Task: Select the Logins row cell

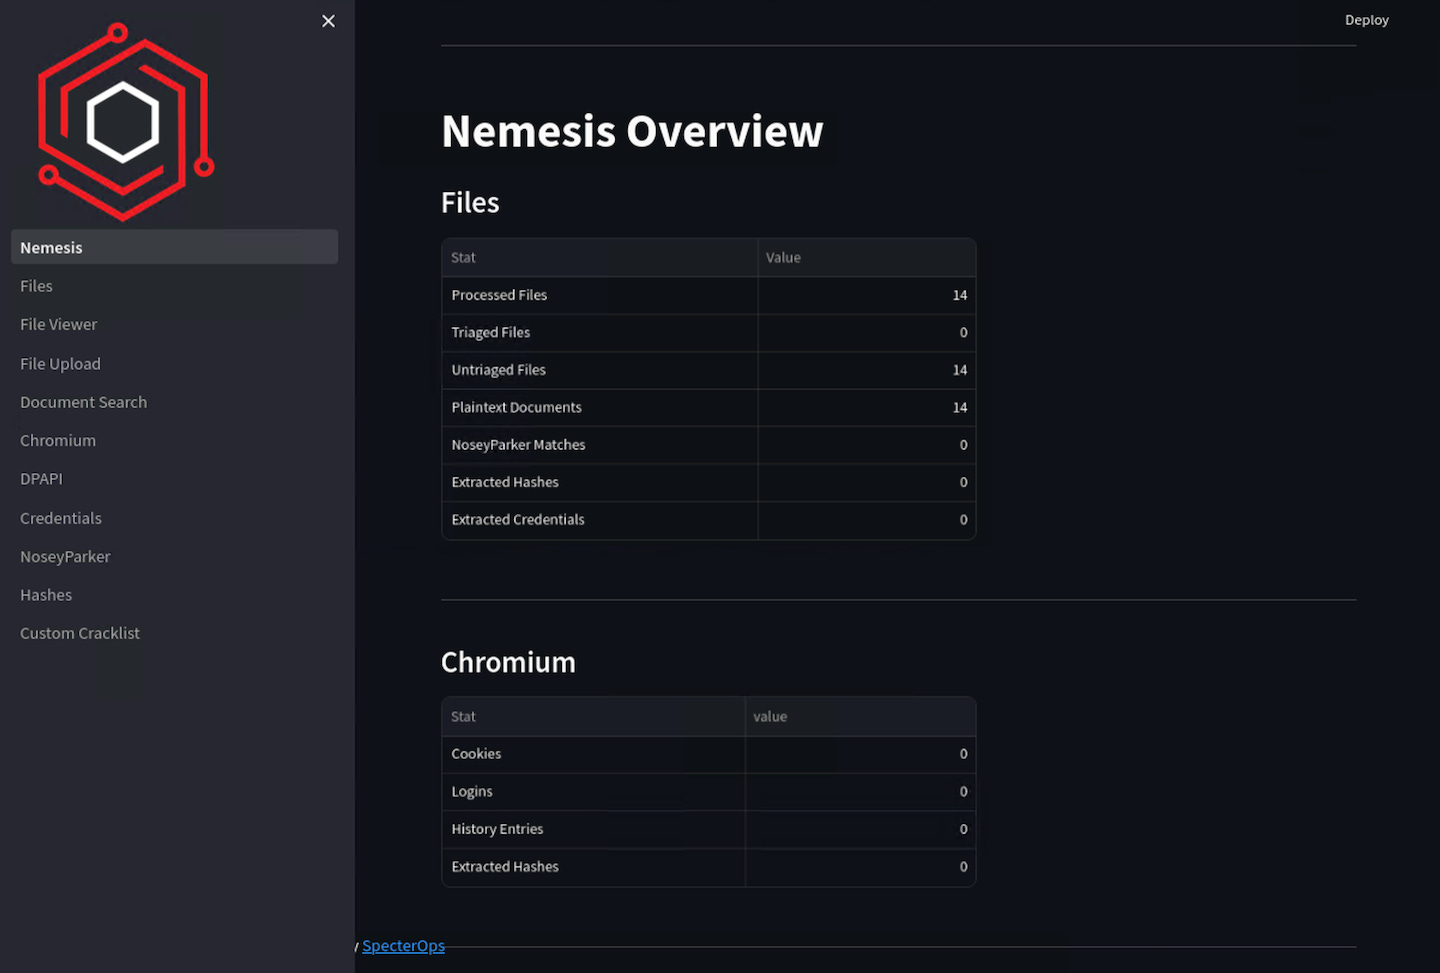Action: click(593, 791)
